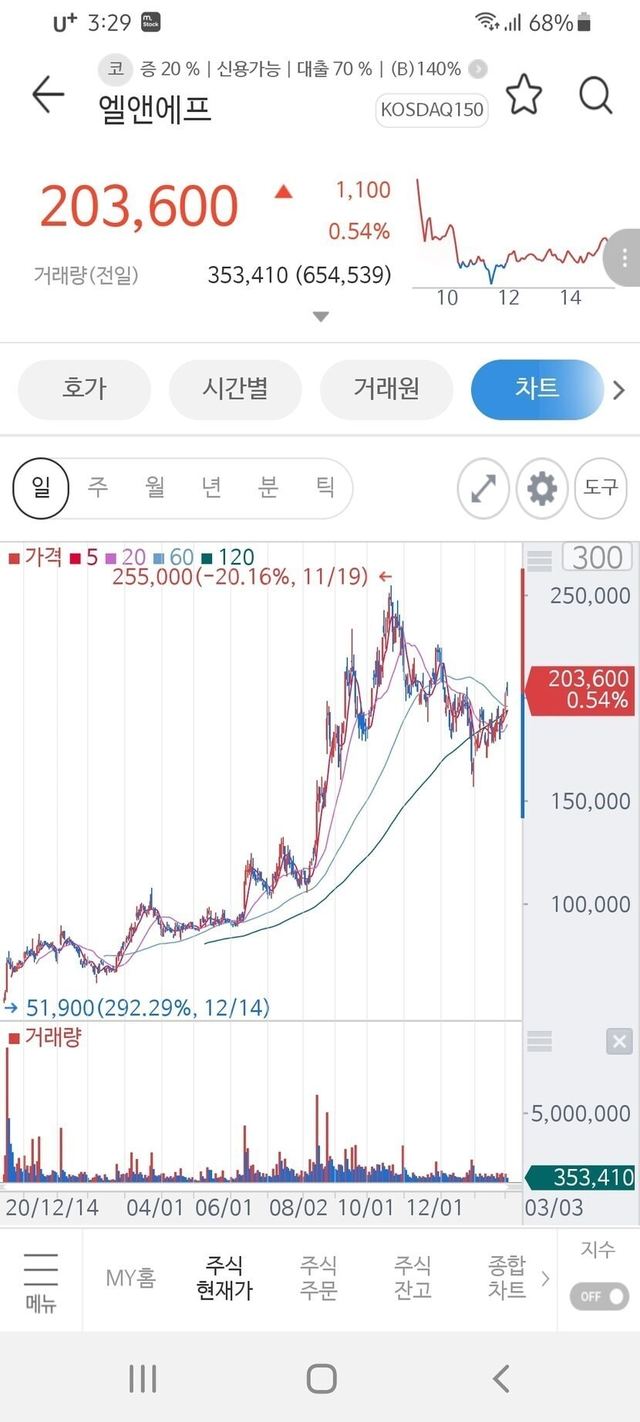Open search with magnifier icon
This screenshot has height=1422, width=640.
(x=595, y=95)
